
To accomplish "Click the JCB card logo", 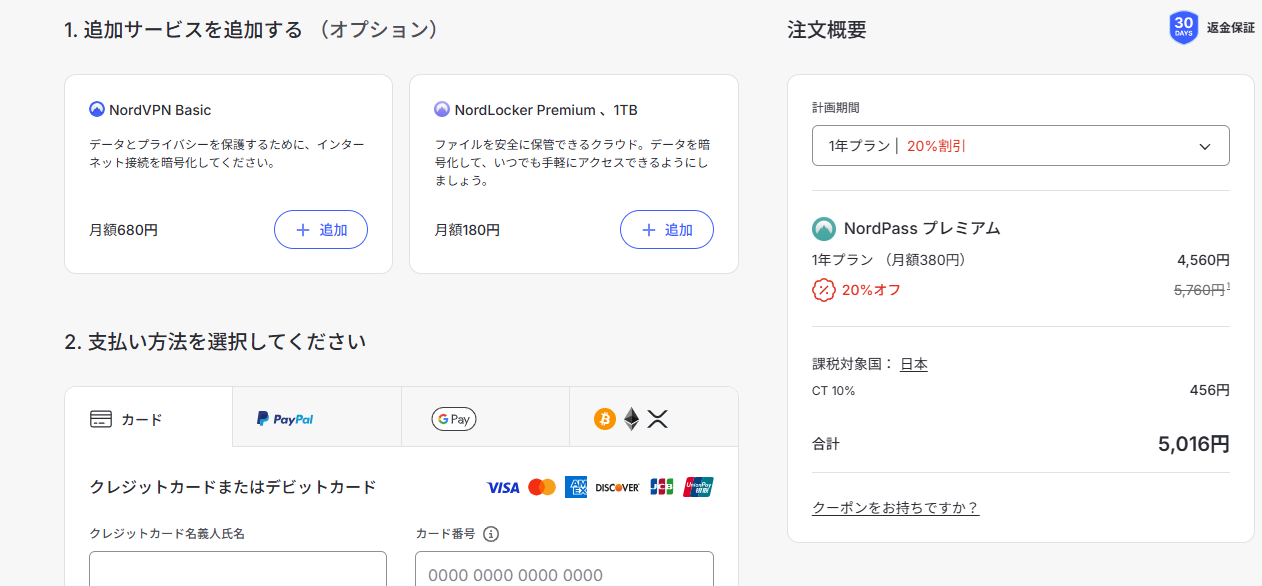I will 661,487.
